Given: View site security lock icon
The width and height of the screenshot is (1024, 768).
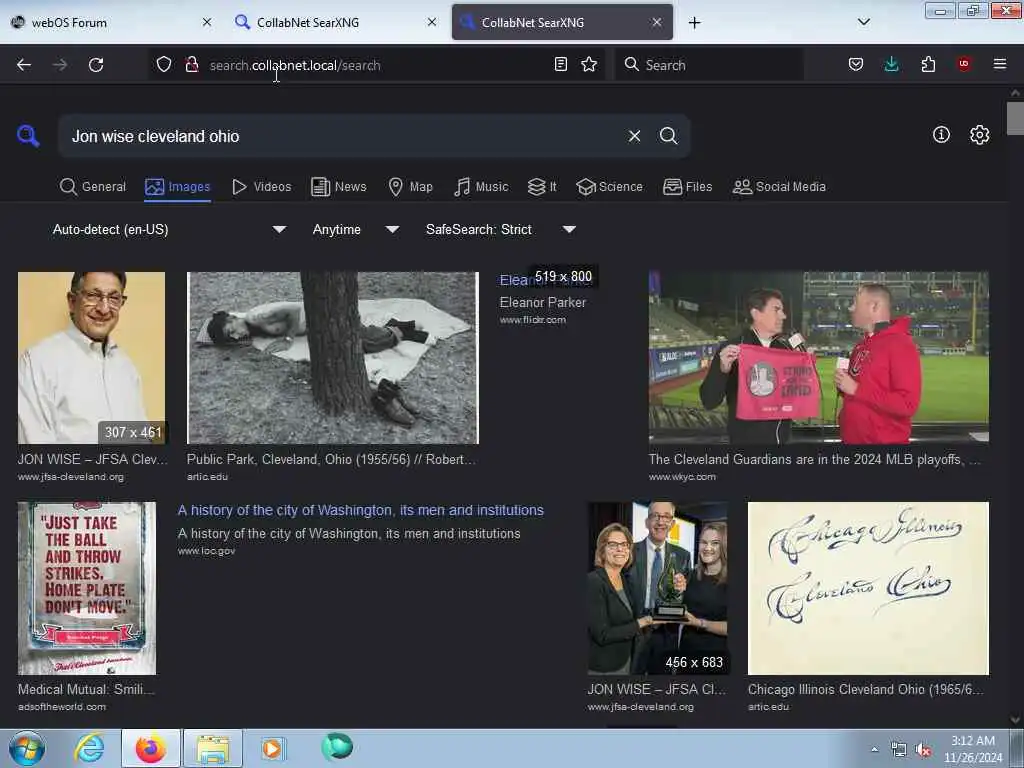Looking at the screenshot, I should click(x=191, y=65).
